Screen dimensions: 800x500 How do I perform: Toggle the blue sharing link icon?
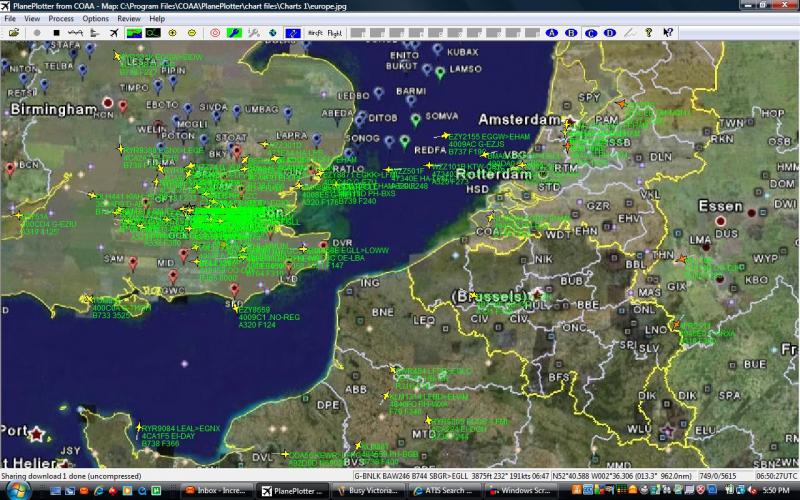[293, 33]
